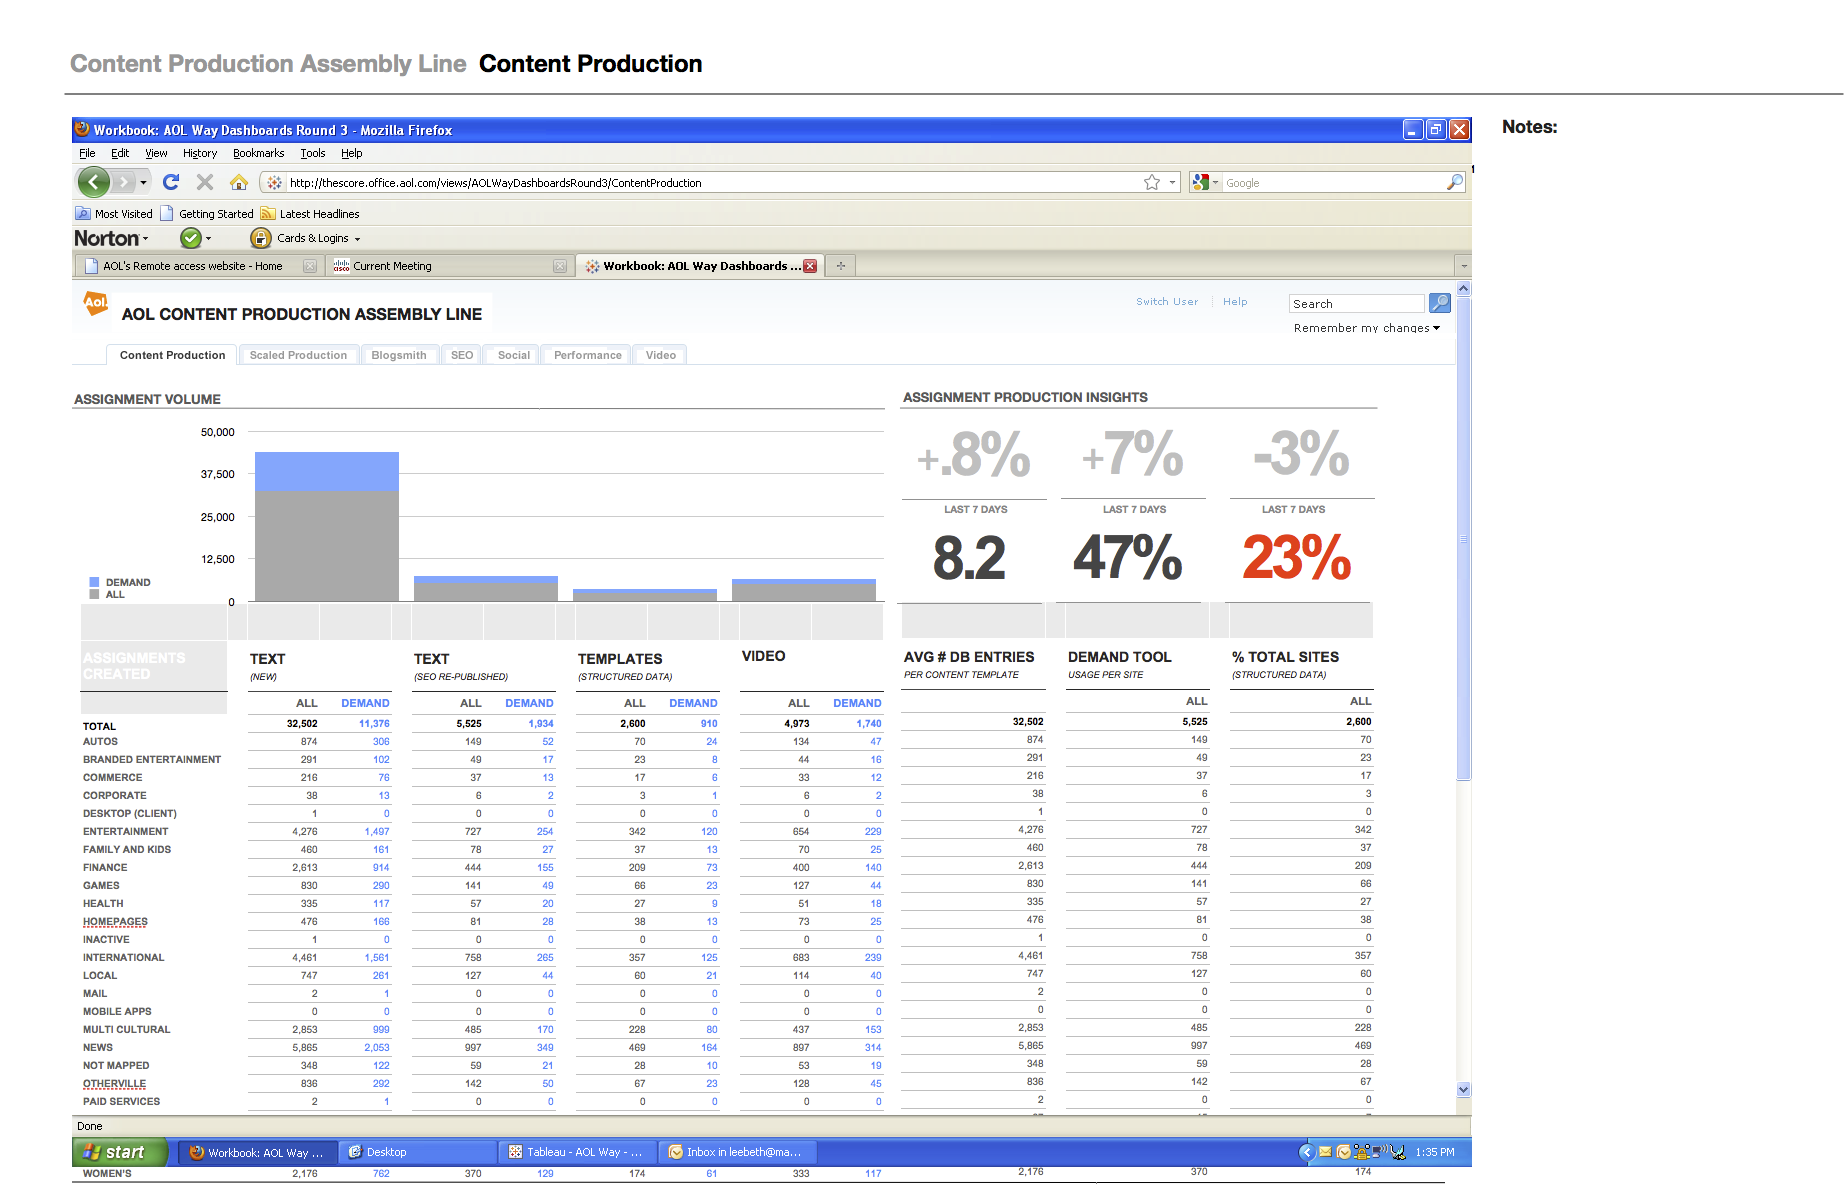Click the first tall TEXT (NEW) chart bar
The height and width of the screenshot is (1190, 1845).
pyautogui.click(x=327, y=527)
